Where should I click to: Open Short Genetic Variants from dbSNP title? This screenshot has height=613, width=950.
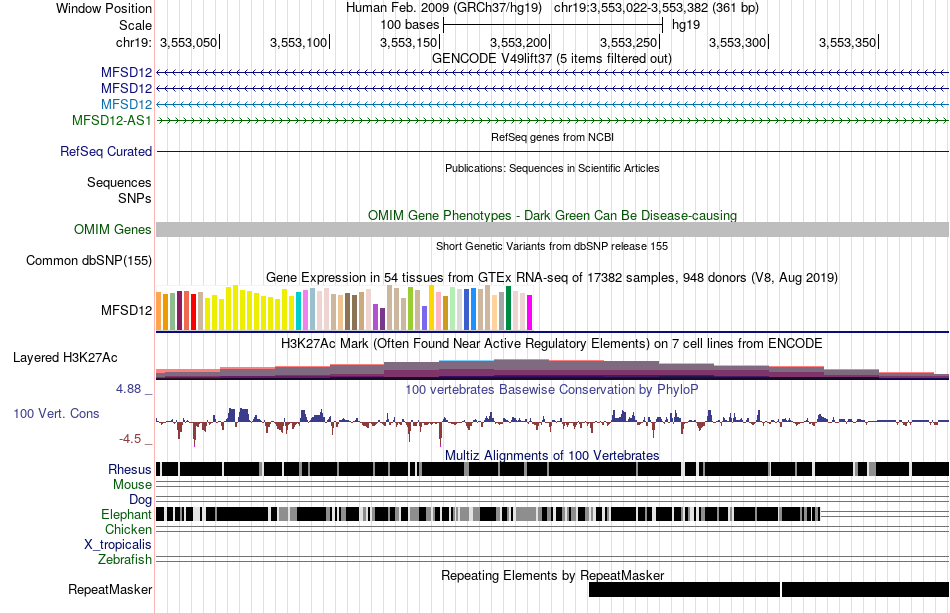pos(552,247)
